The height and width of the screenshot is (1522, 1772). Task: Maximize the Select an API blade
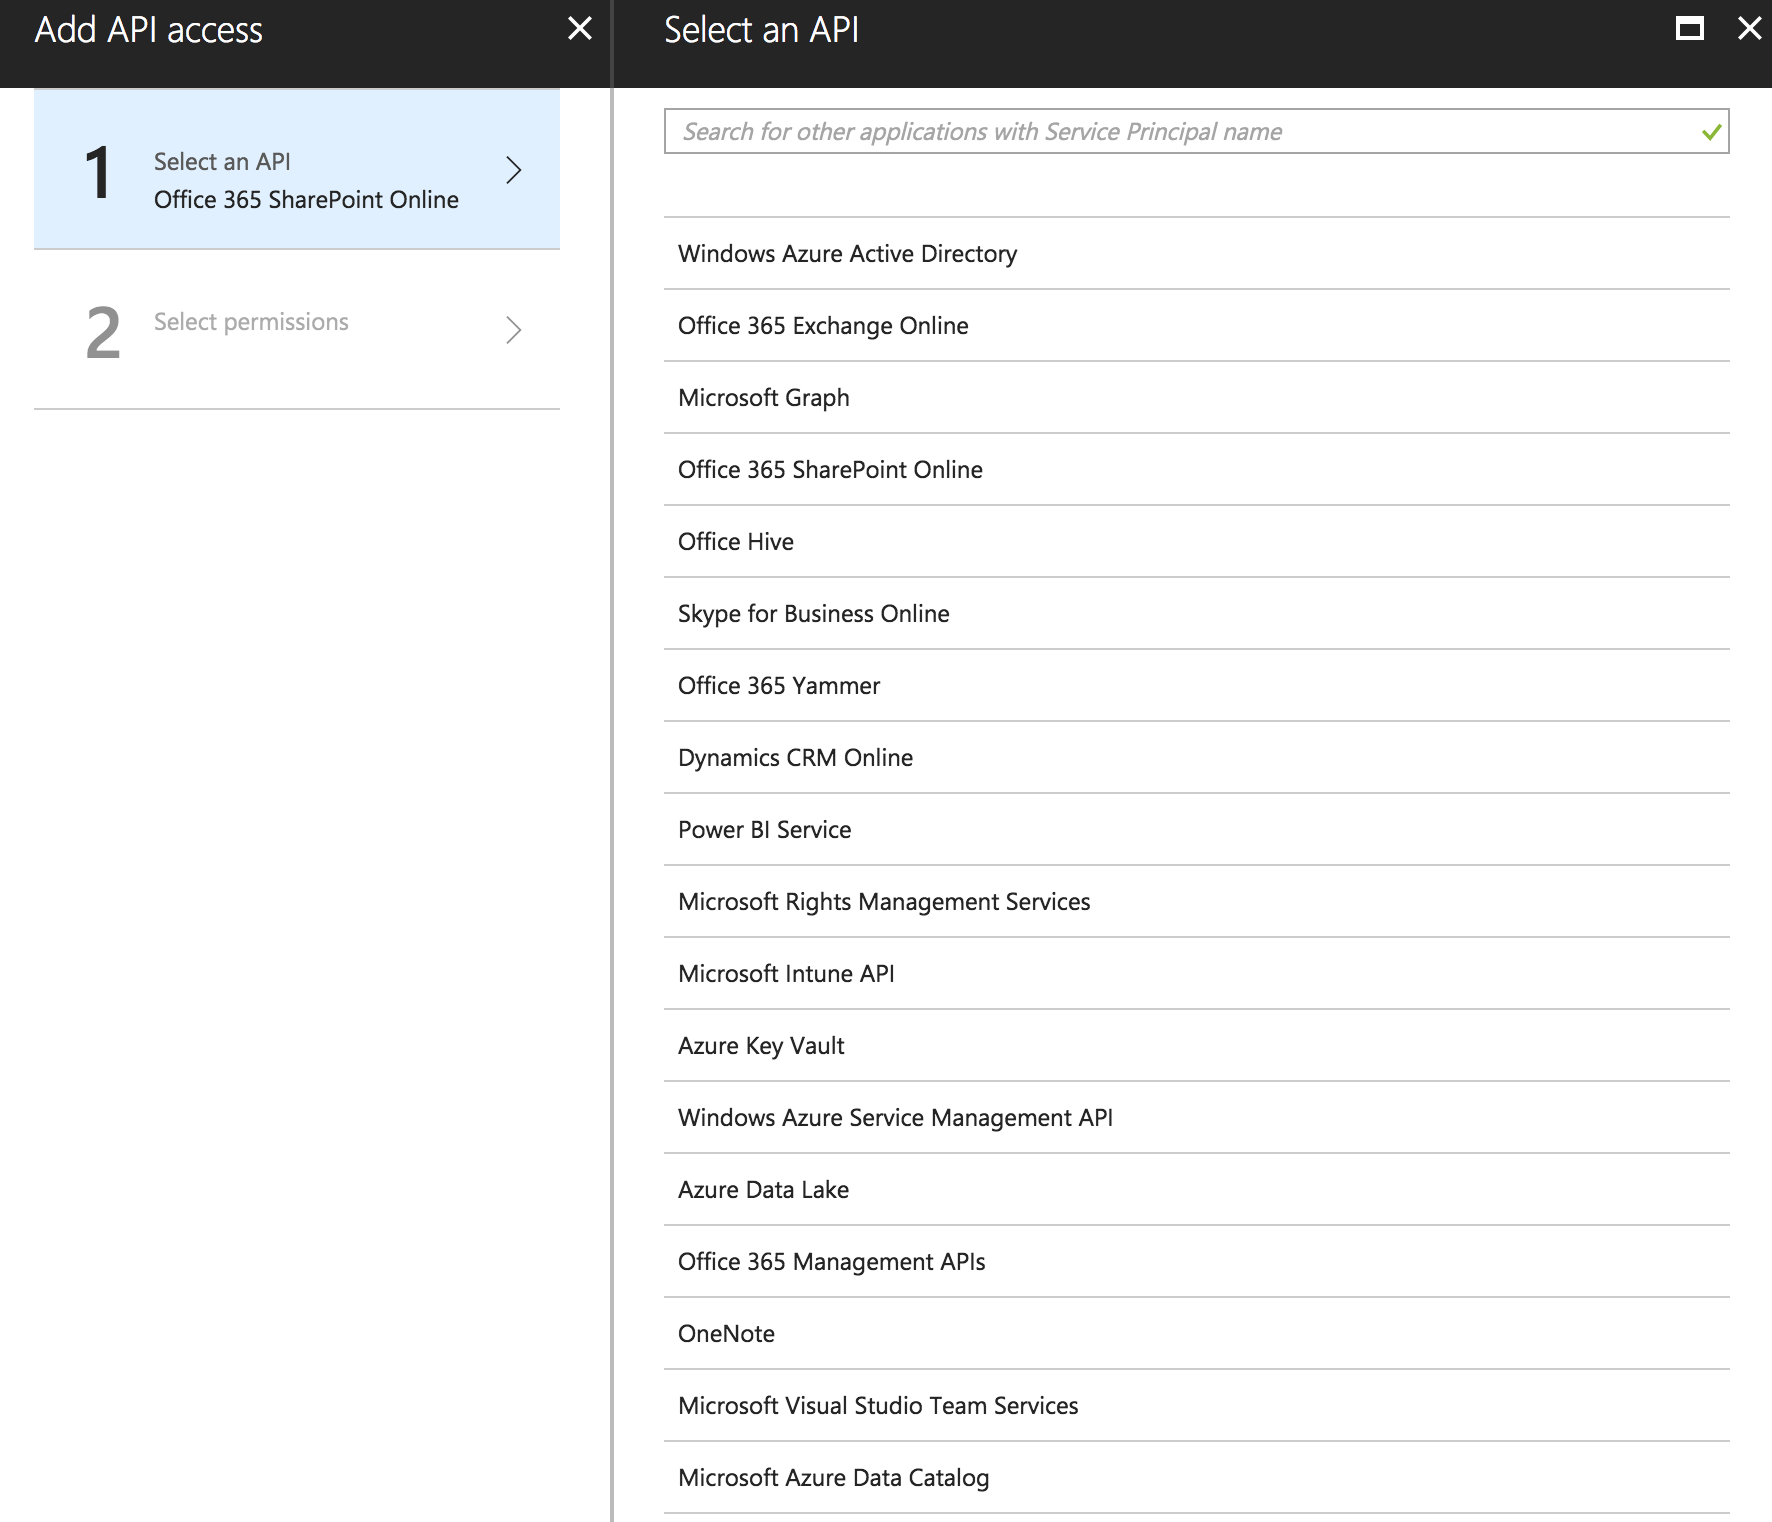tap(1689, 29)
